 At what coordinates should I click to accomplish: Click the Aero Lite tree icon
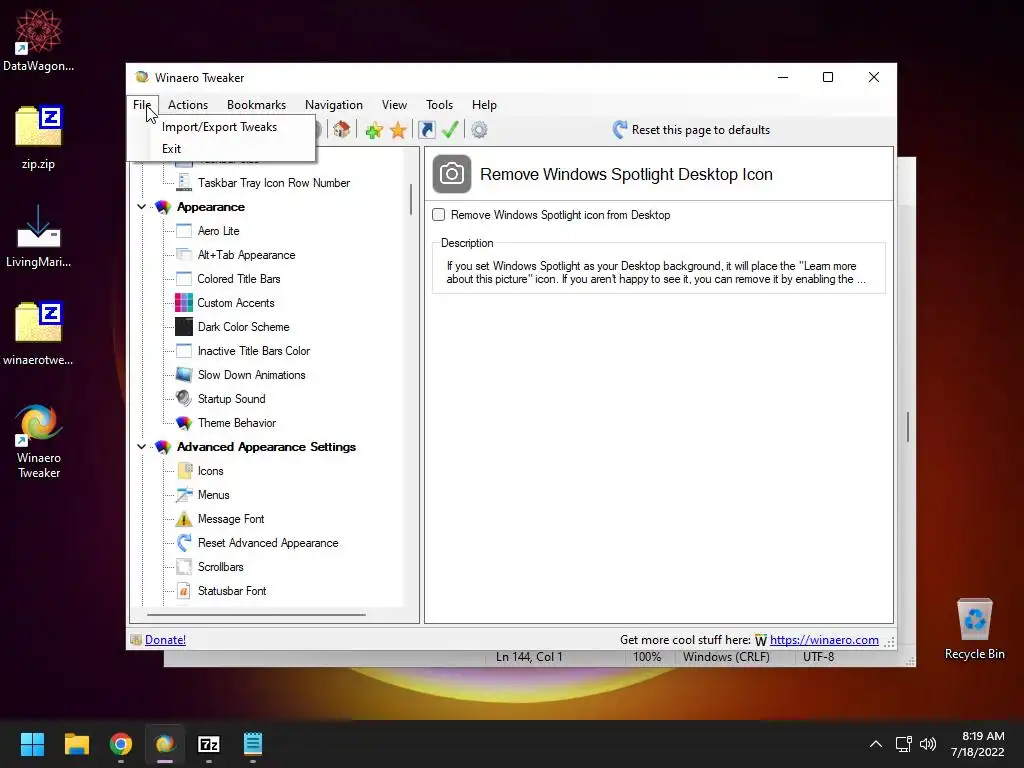(x=184, y=231)
